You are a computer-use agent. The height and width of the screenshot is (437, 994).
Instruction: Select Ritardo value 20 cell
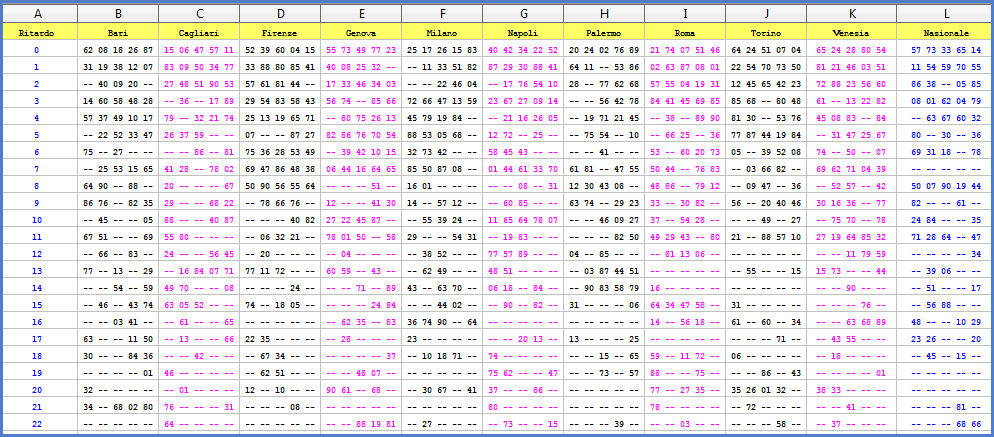point(40,390)
